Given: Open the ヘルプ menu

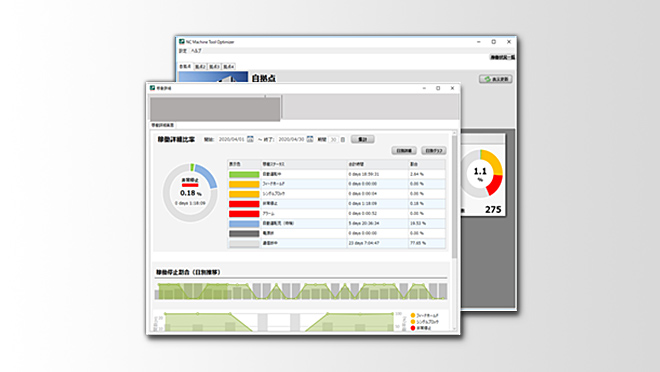Looking at the screenshot, I should click(196, 51).
